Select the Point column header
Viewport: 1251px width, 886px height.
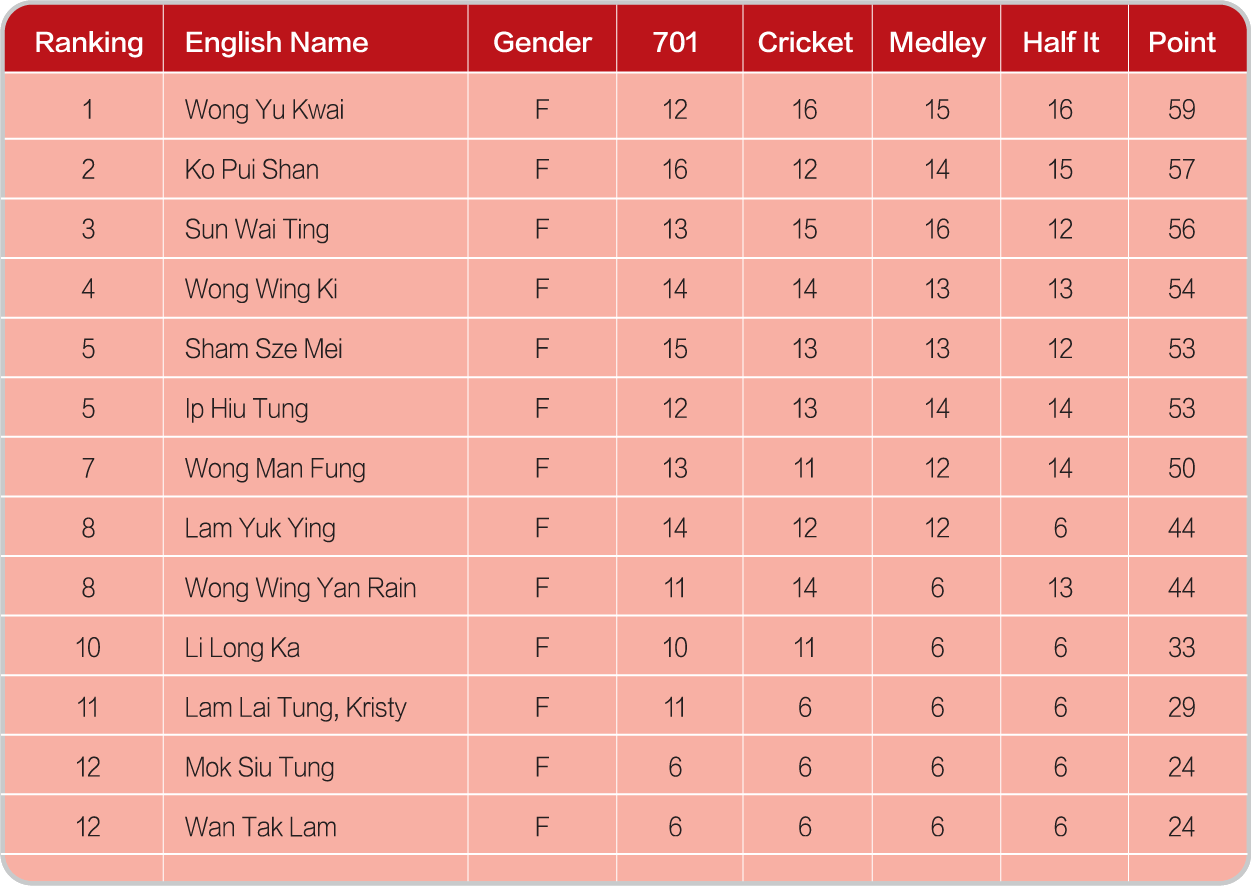tap(1182, 43)
